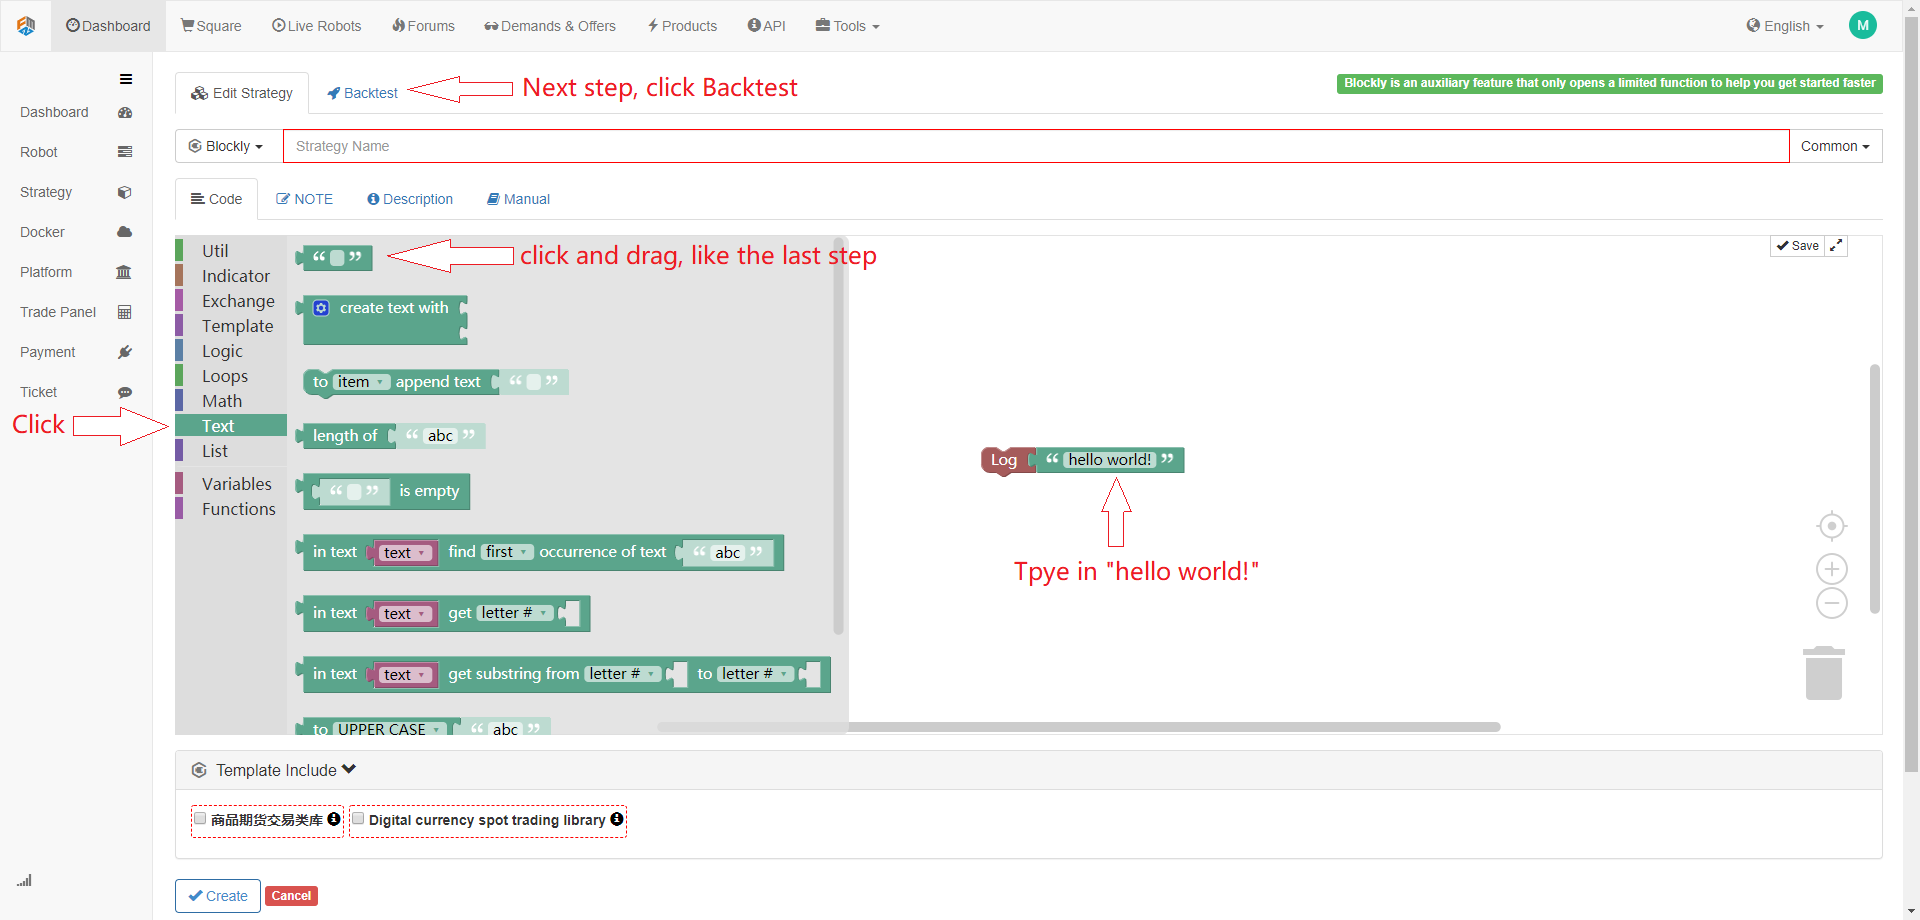Image resolution: width=1920 pixels, height=920 pixels.
Task: Open Square in top navigation
Action: pos(211,26)
